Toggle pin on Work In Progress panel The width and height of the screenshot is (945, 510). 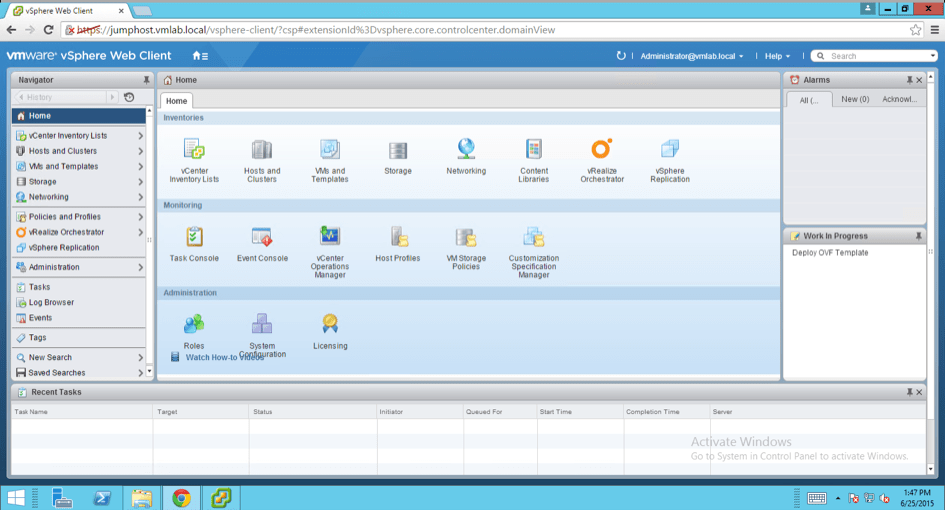coord(918,236)
